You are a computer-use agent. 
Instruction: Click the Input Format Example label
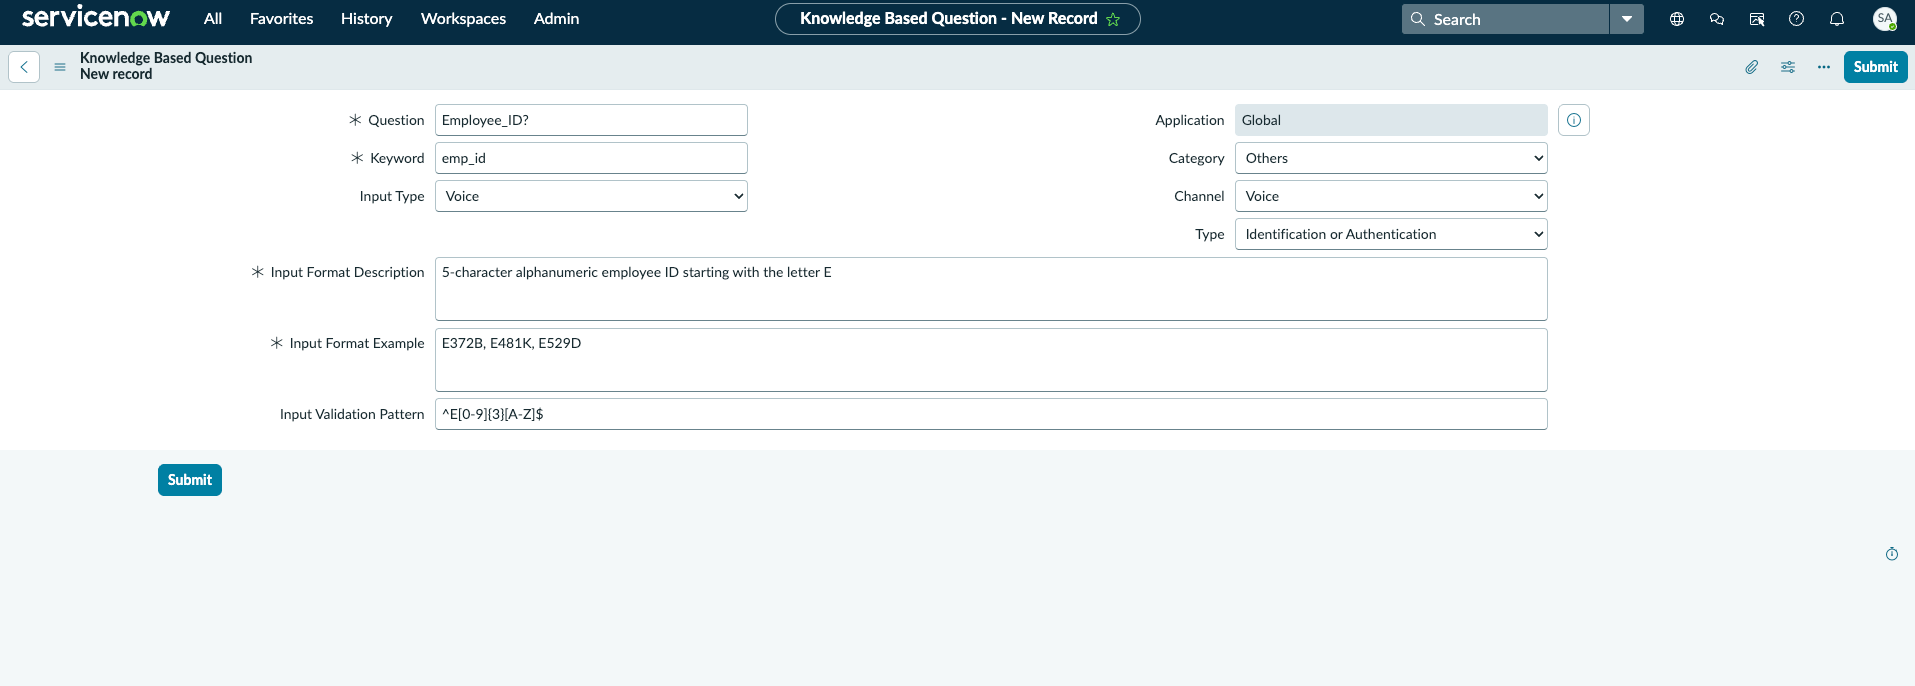(357, 343)
